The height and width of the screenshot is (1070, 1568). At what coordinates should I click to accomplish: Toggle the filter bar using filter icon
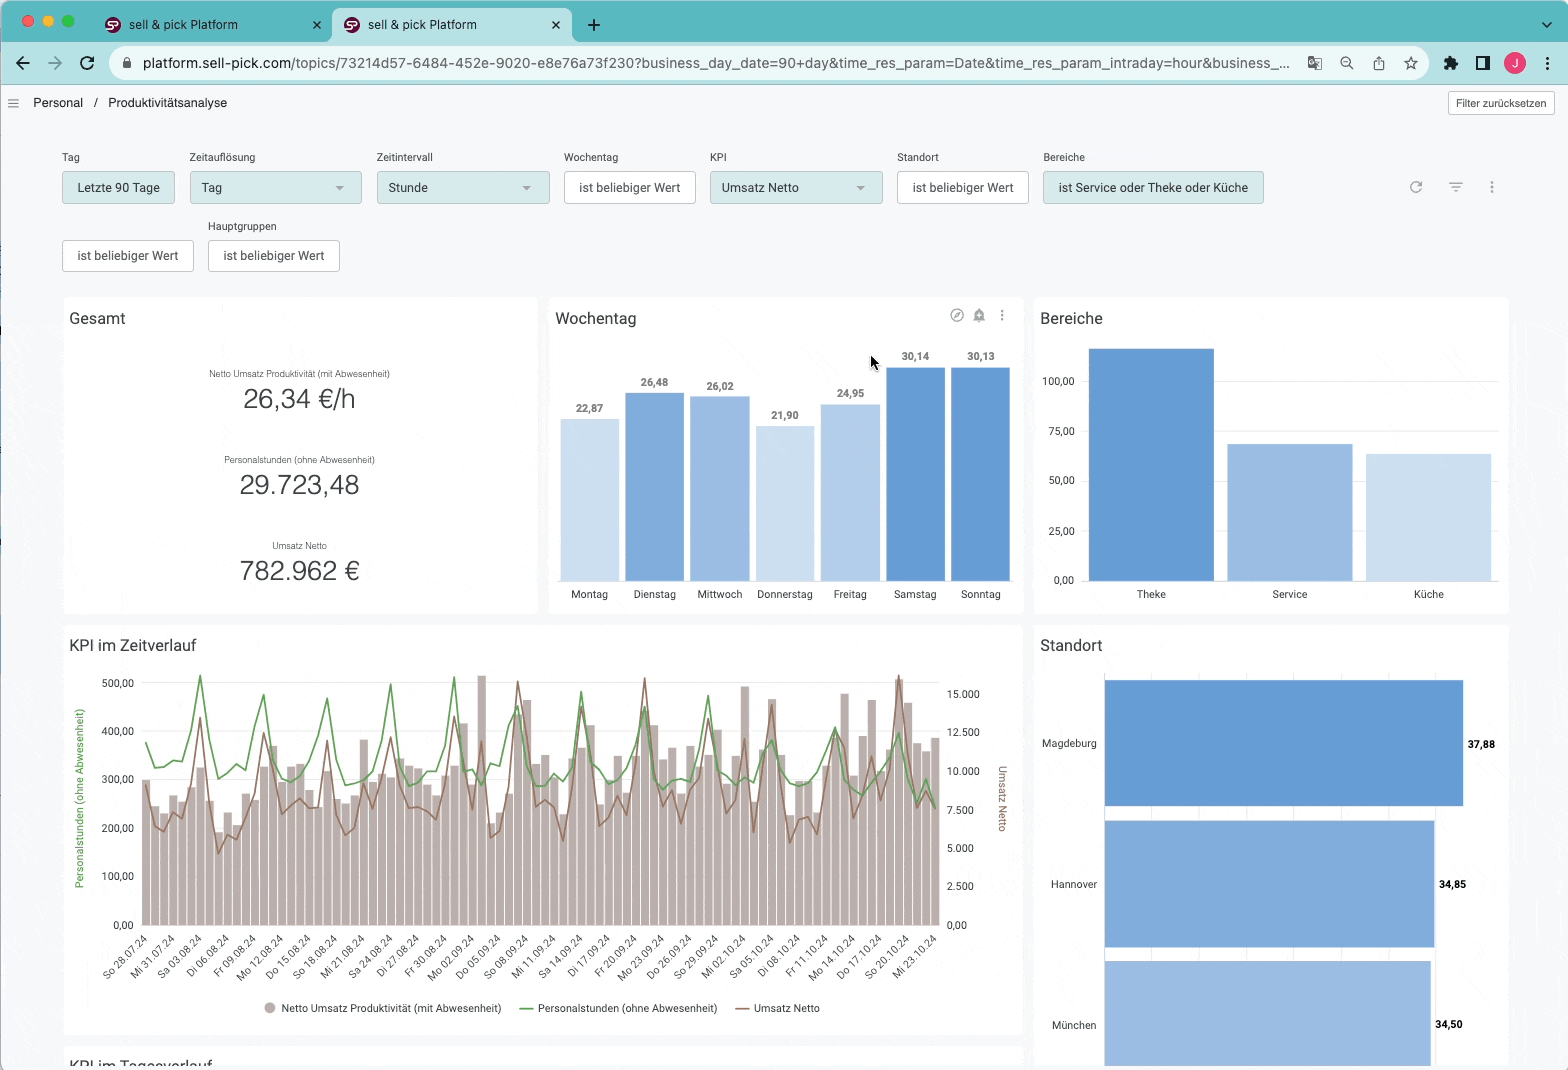(x=1456, y=187)
